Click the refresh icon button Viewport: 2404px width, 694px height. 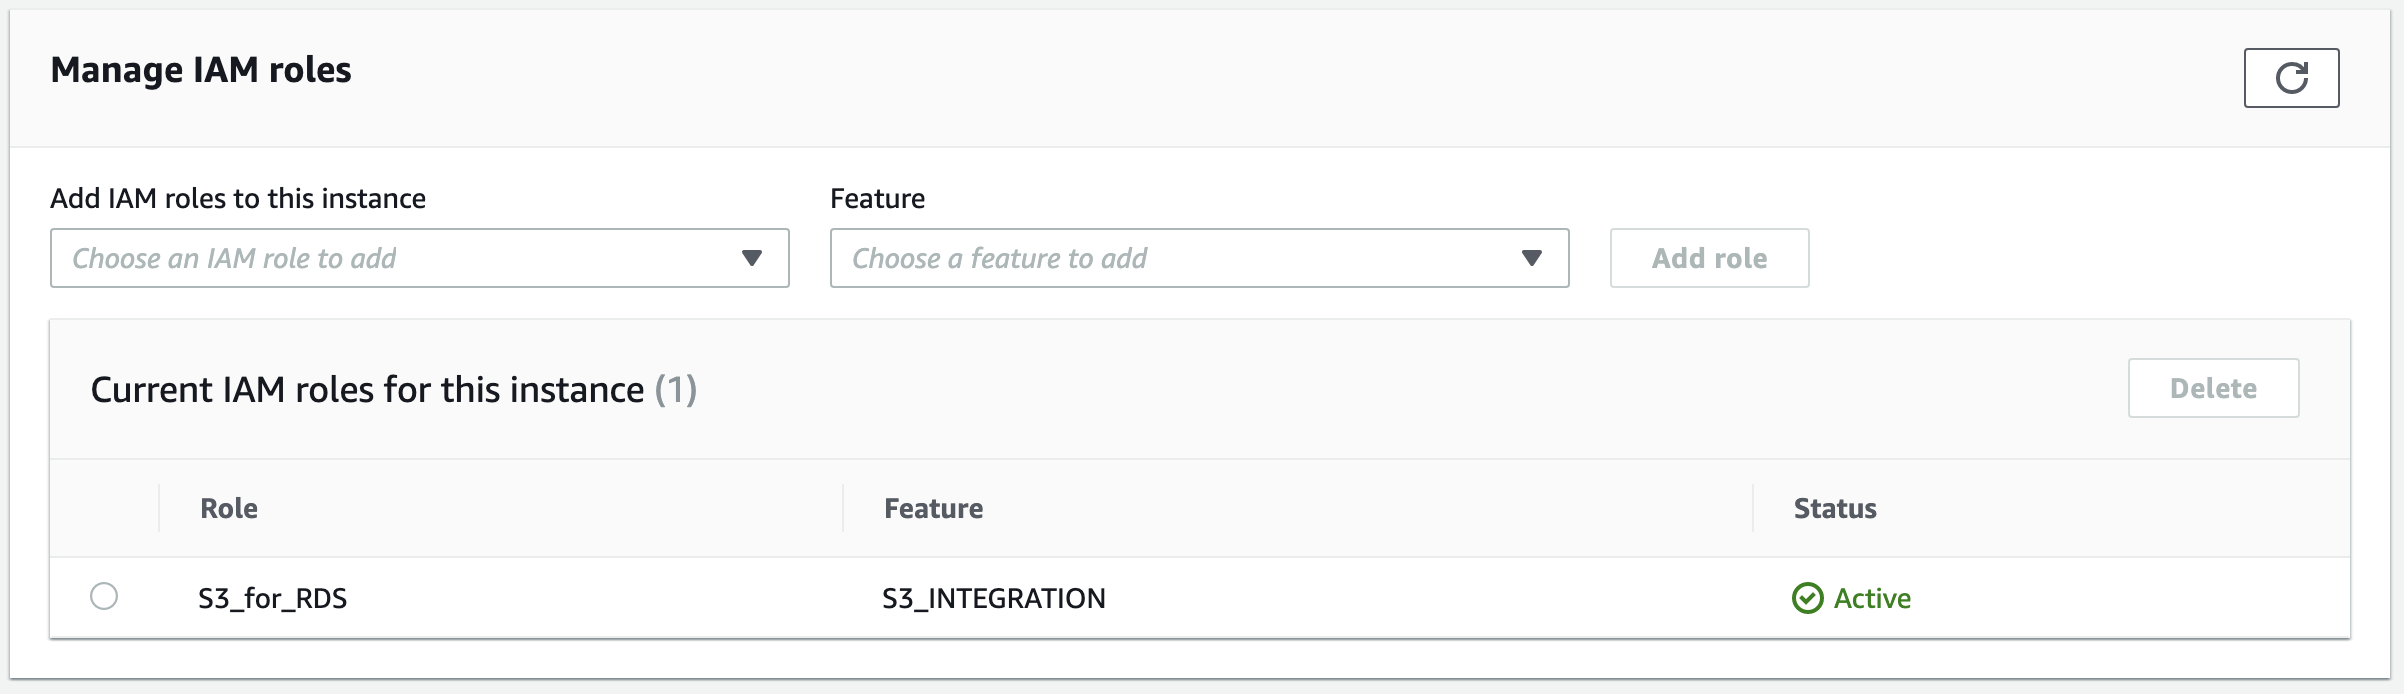click(x=2291, y=78)
